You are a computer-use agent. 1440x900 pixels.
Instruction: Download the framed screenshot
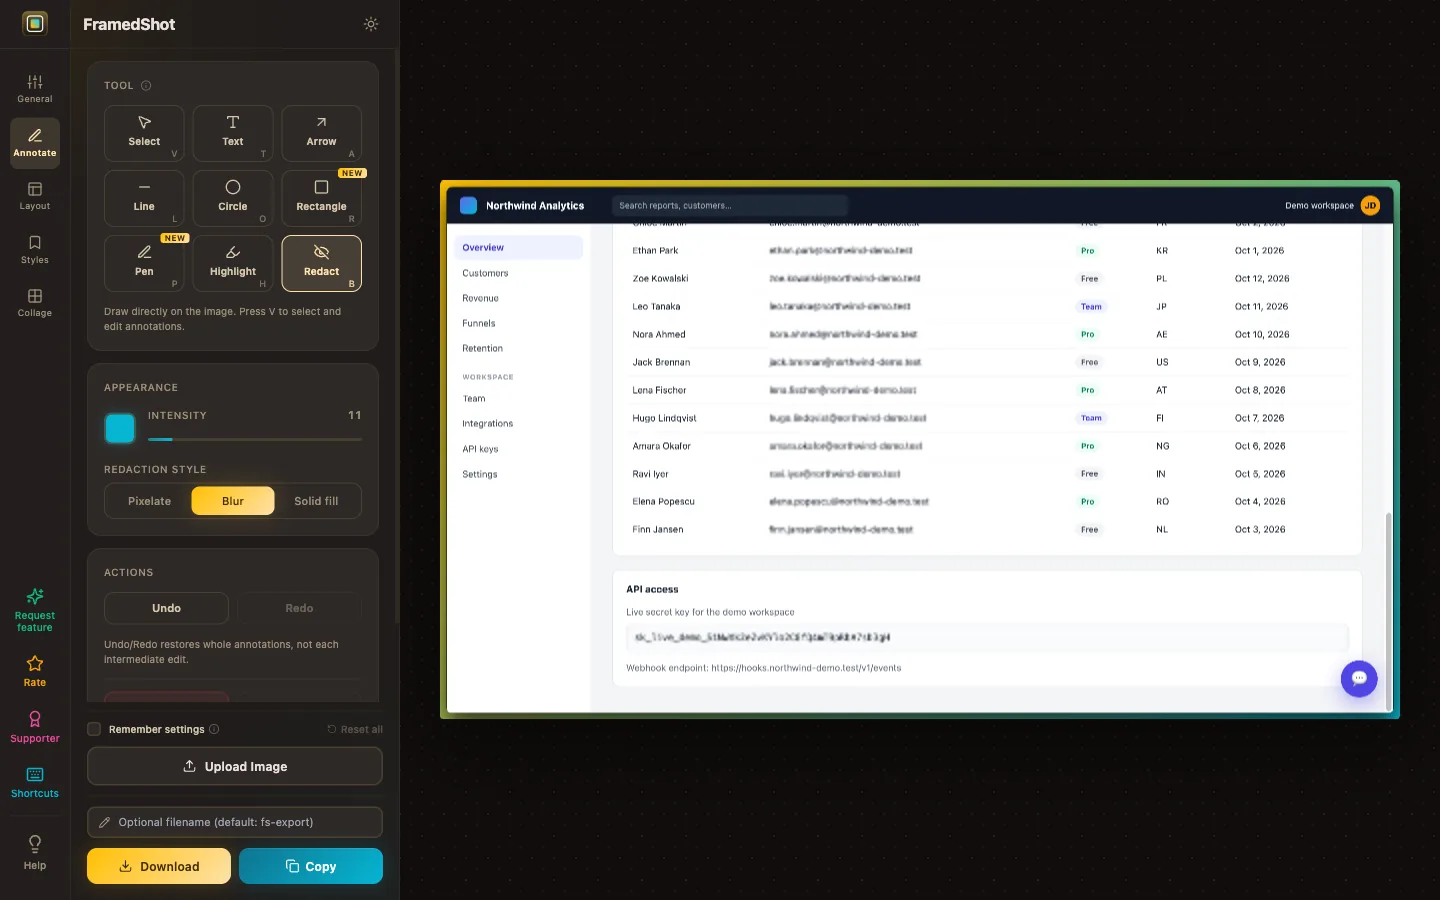tap(159, 866)
